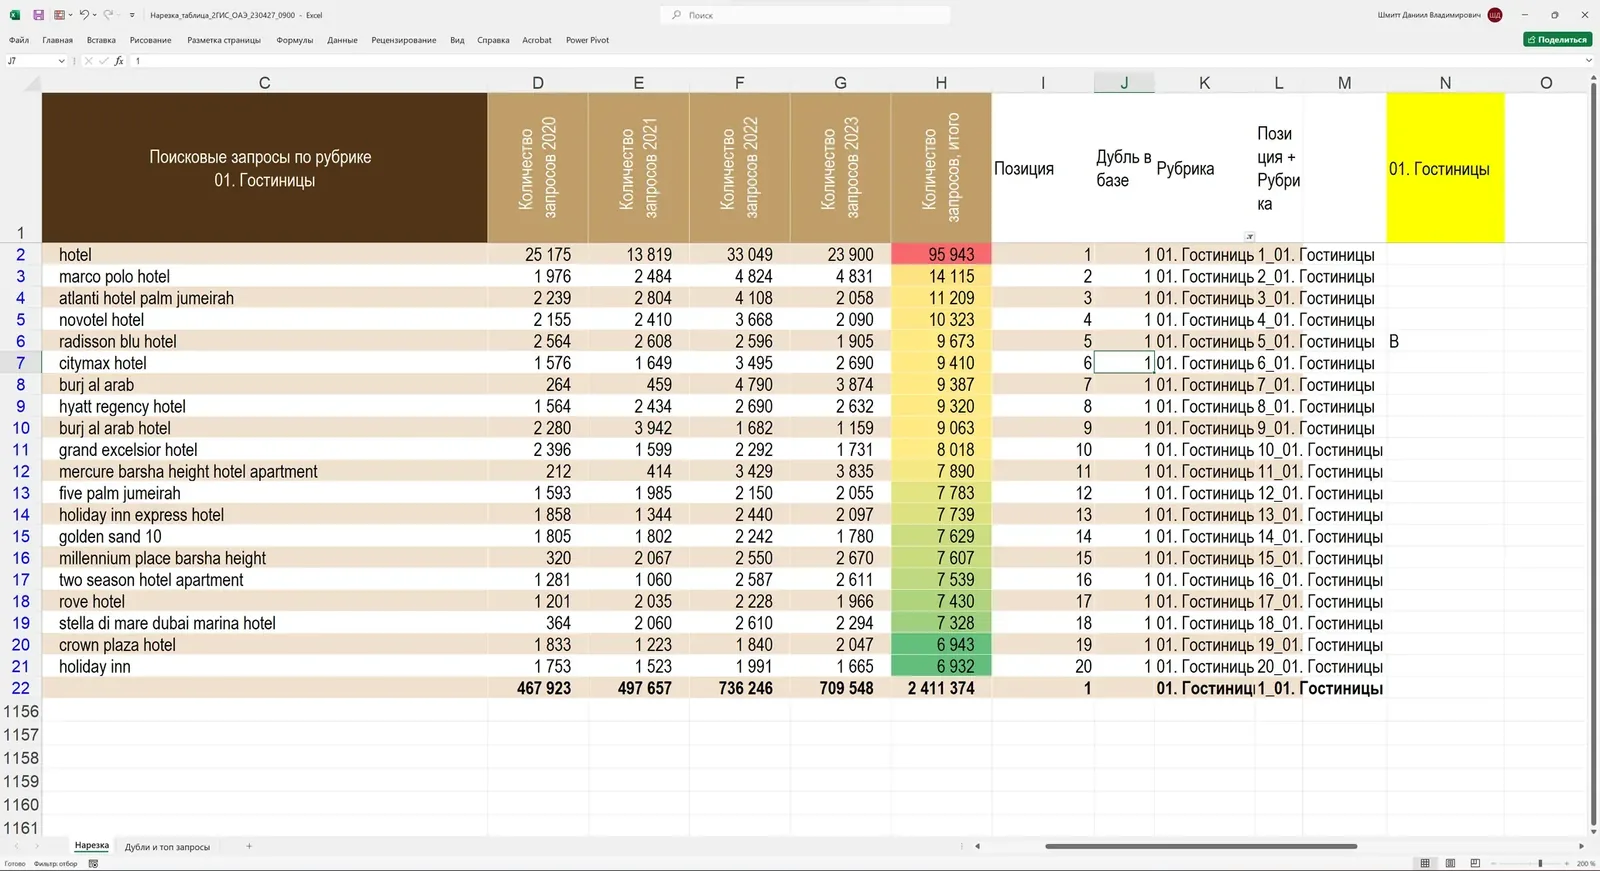Click the zoom slider handle
Screen dimensions: 1600x871
click(x=1540, y=863)
